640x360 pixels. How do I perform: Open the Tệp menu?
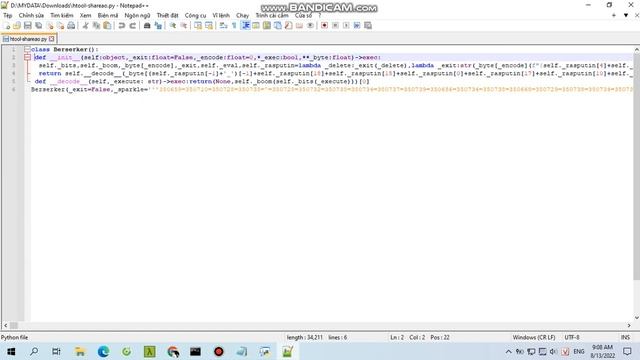click(x=8, y=16)
